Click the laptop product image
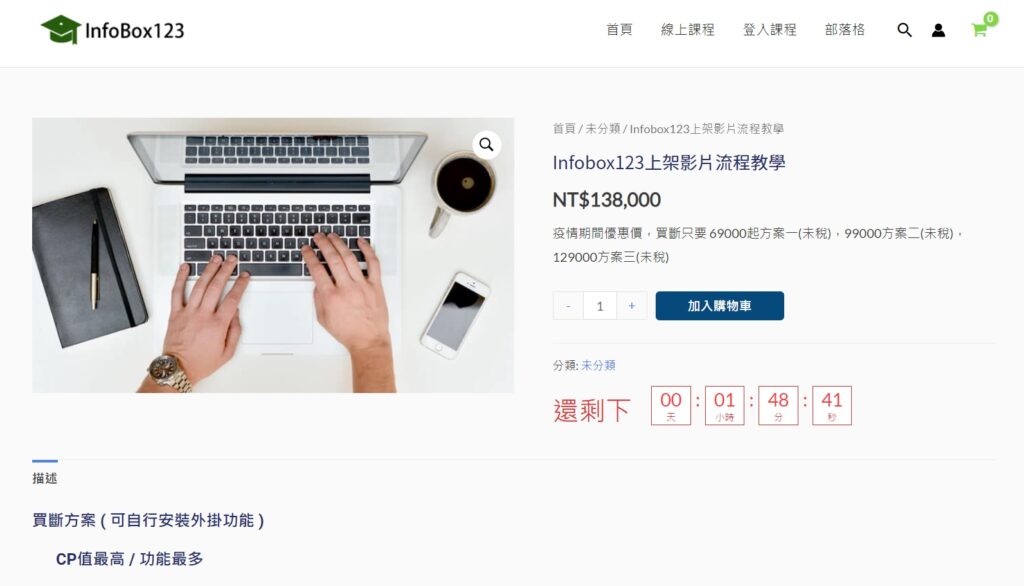Viewport: 1024px width, 586px height. click(x=273, y=255)
